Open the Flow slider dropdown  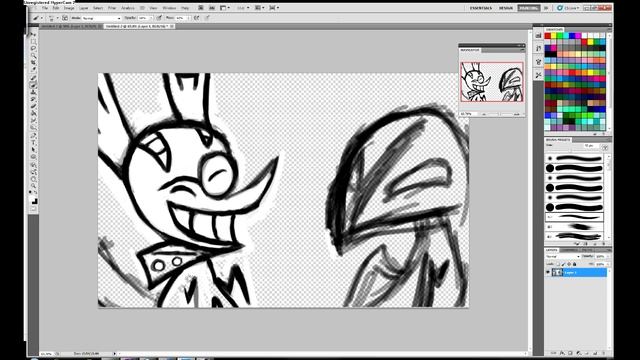pos(189,18)
